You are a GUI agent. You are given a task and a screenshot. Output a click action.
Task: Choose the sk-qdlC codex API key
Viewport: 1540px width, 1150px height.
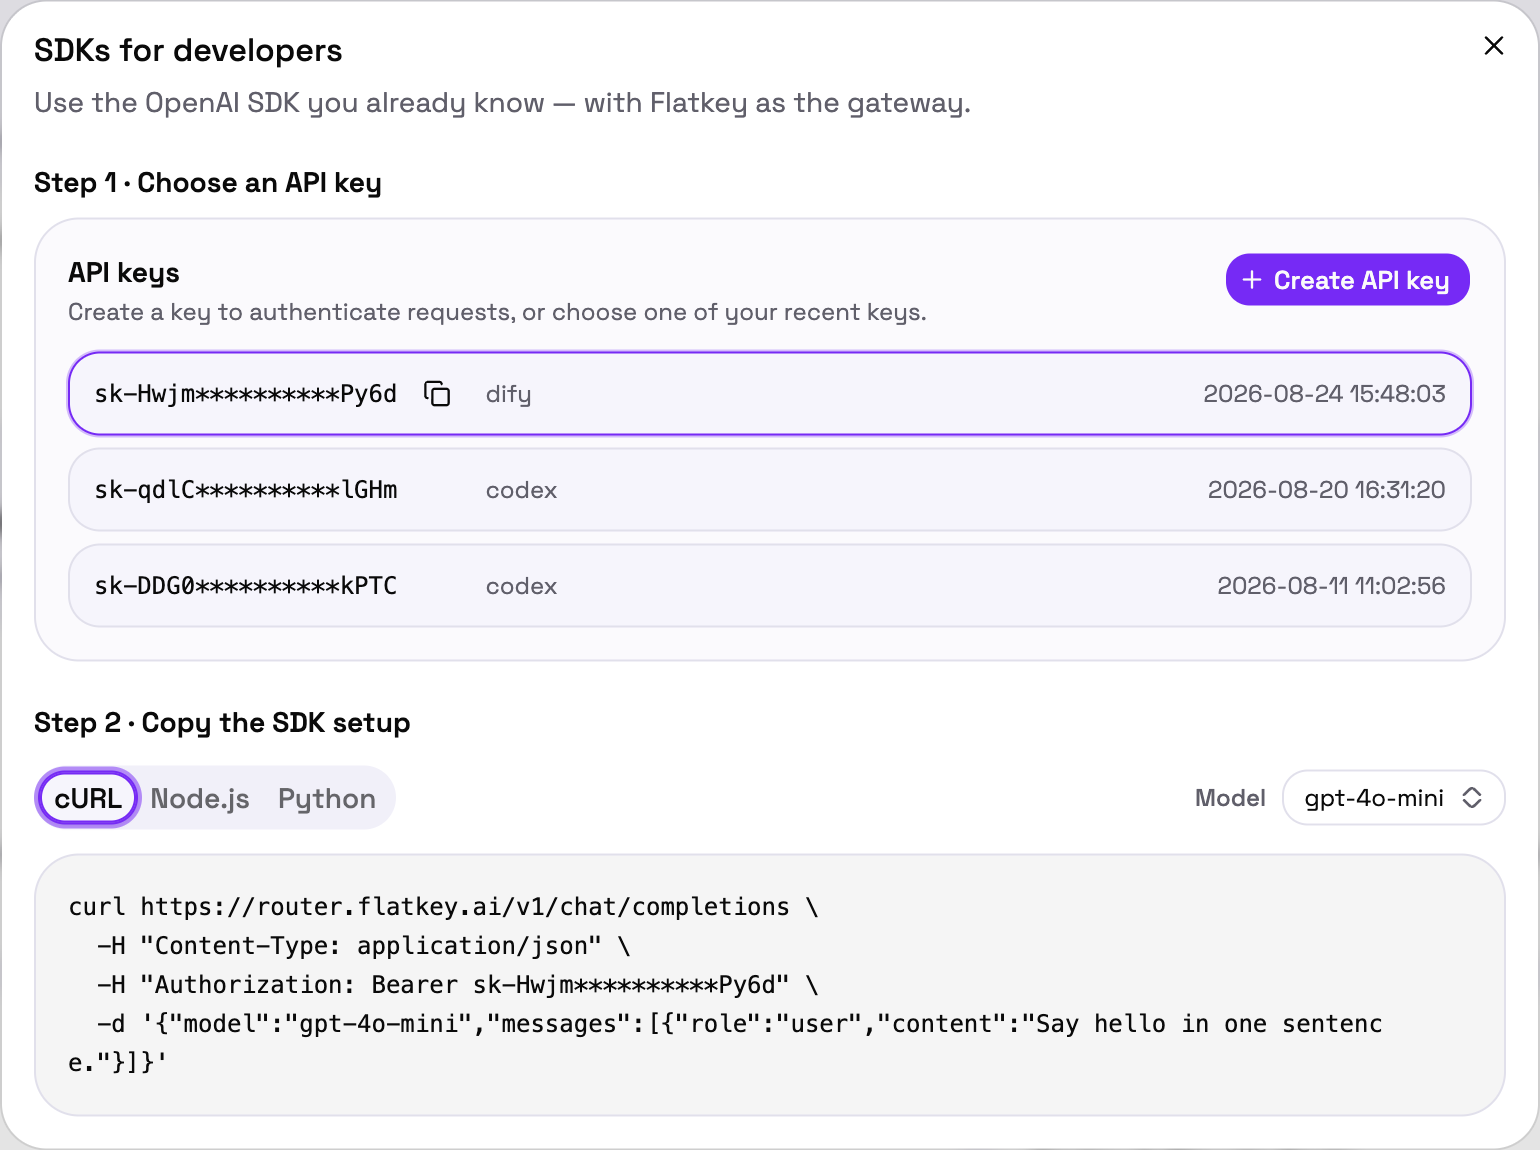tap(770, 489)
